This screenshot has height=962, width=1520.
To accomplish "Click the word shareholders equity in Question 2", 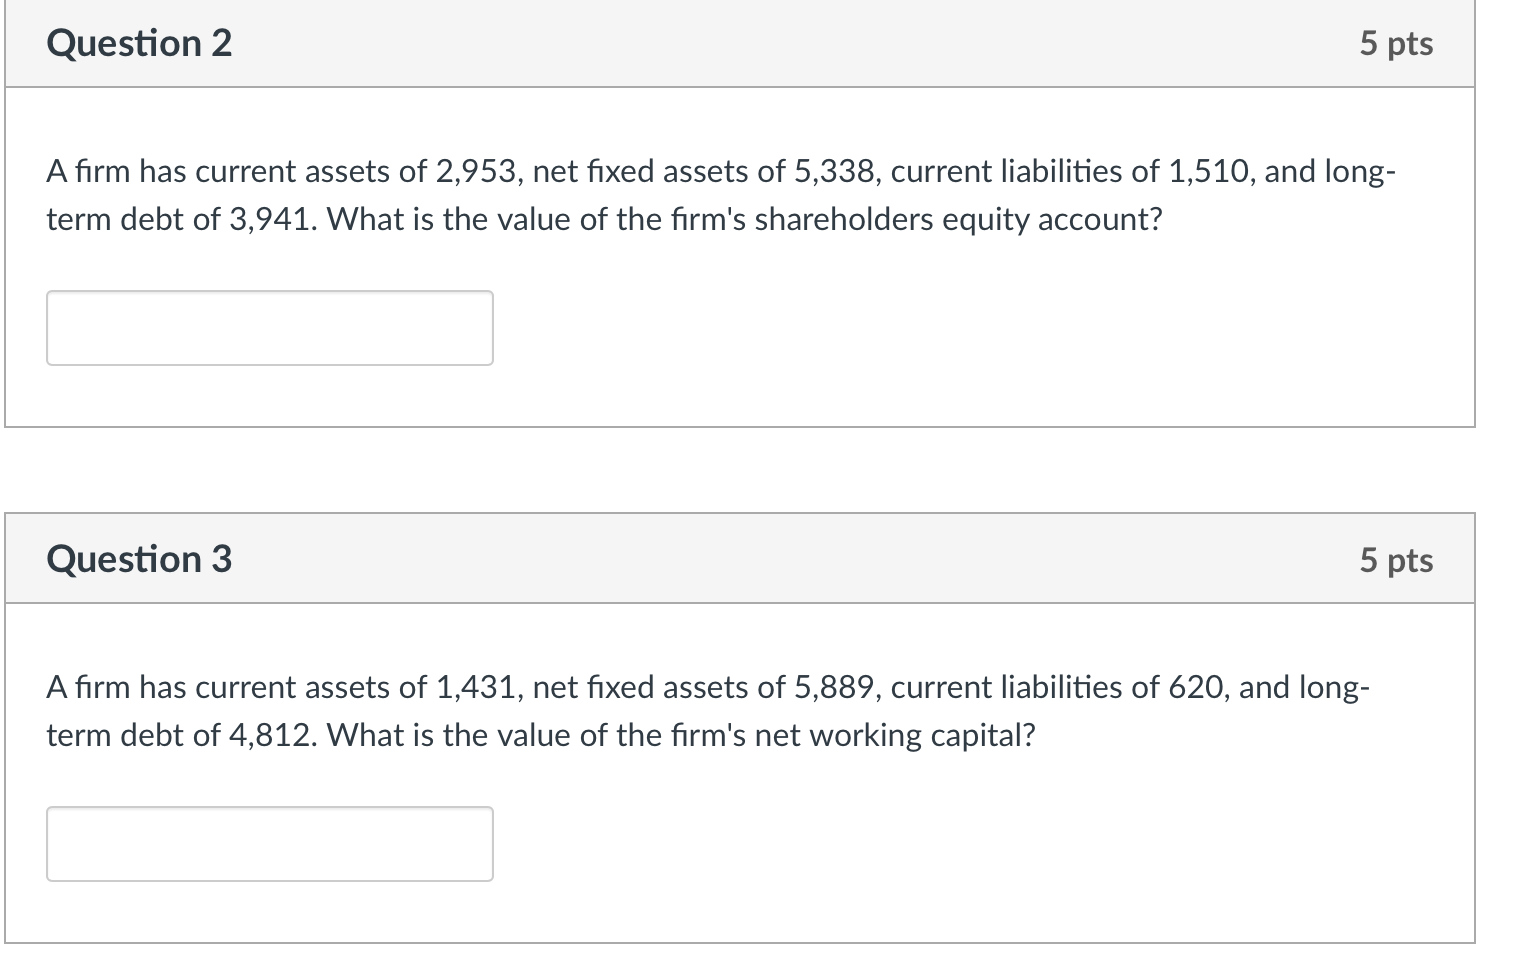I will pos(843,219).
